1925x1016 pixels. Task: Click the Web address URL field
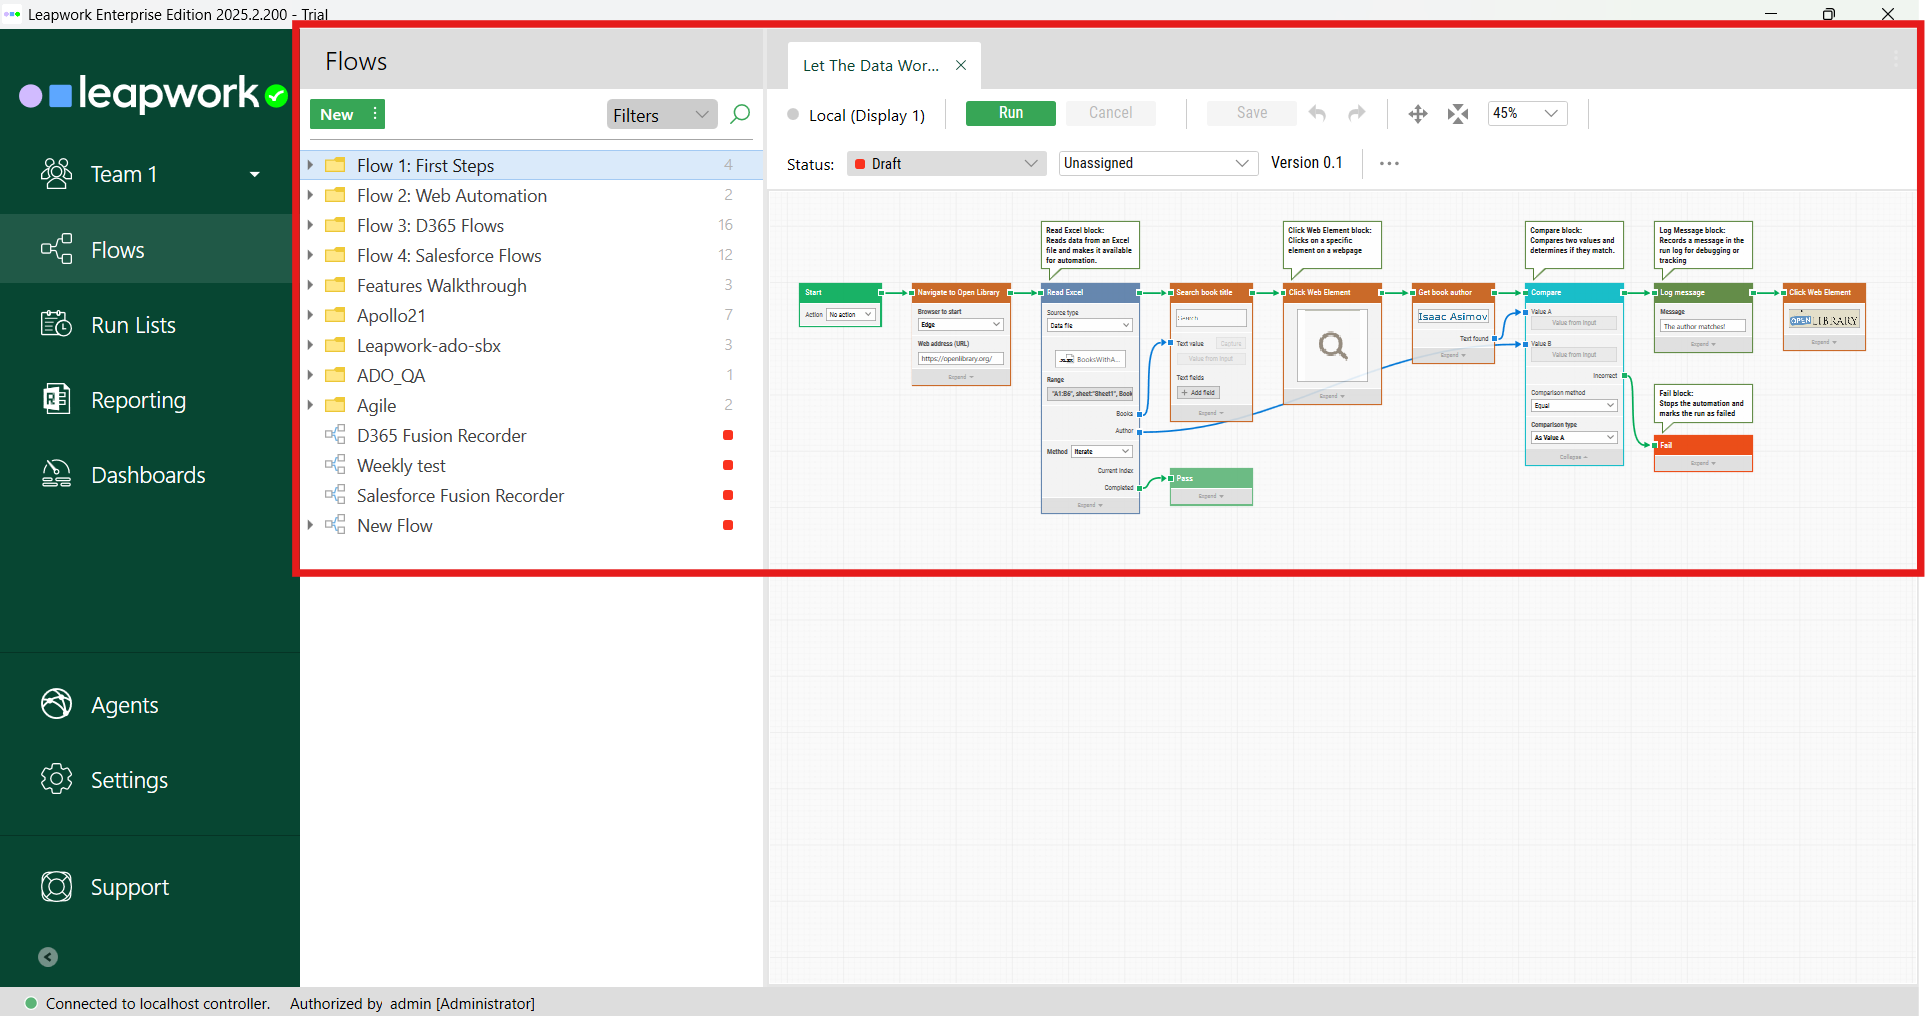click(x=960, y=358)
